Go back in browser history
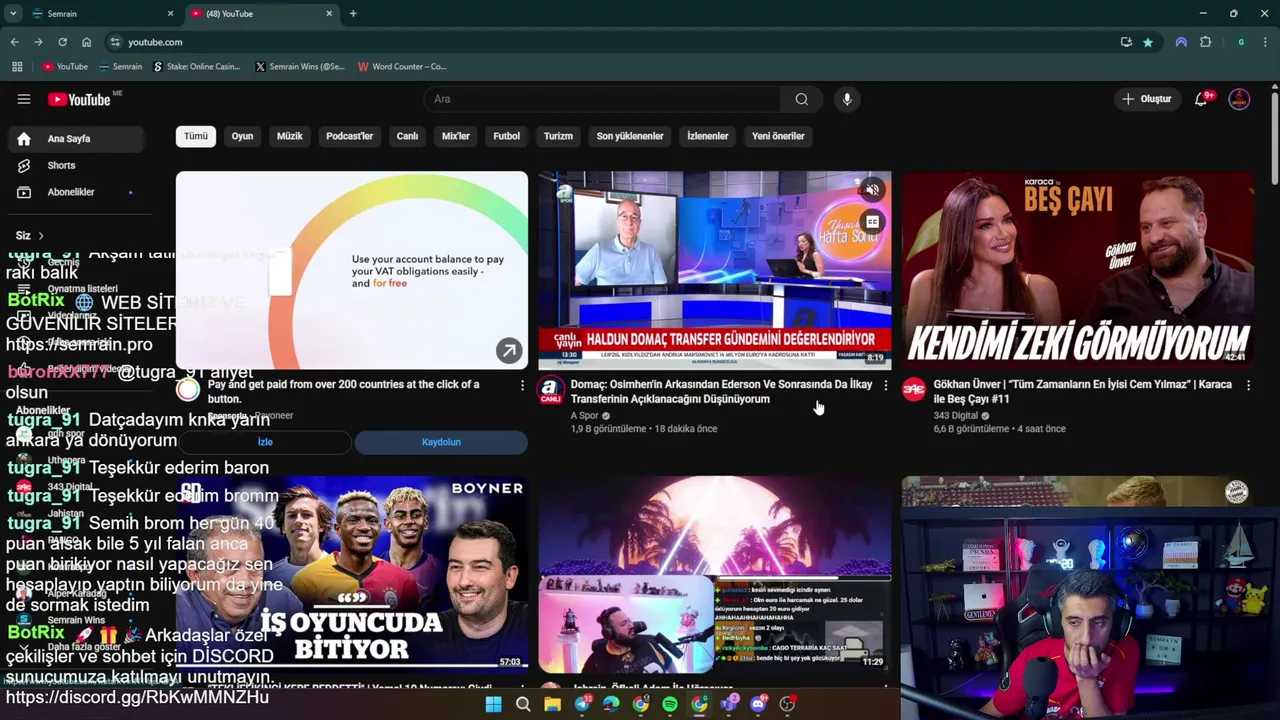The image size is (1280, 720). pos(14,42)
